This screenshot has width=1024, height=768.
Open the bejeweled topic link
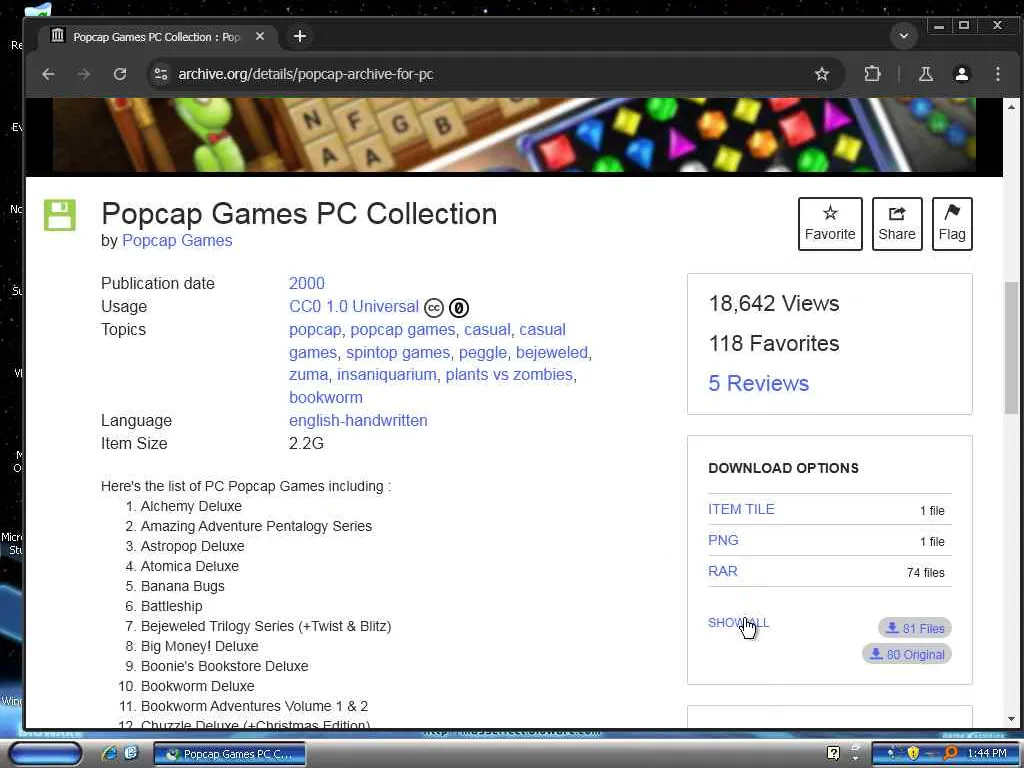(x=552, y=353)
